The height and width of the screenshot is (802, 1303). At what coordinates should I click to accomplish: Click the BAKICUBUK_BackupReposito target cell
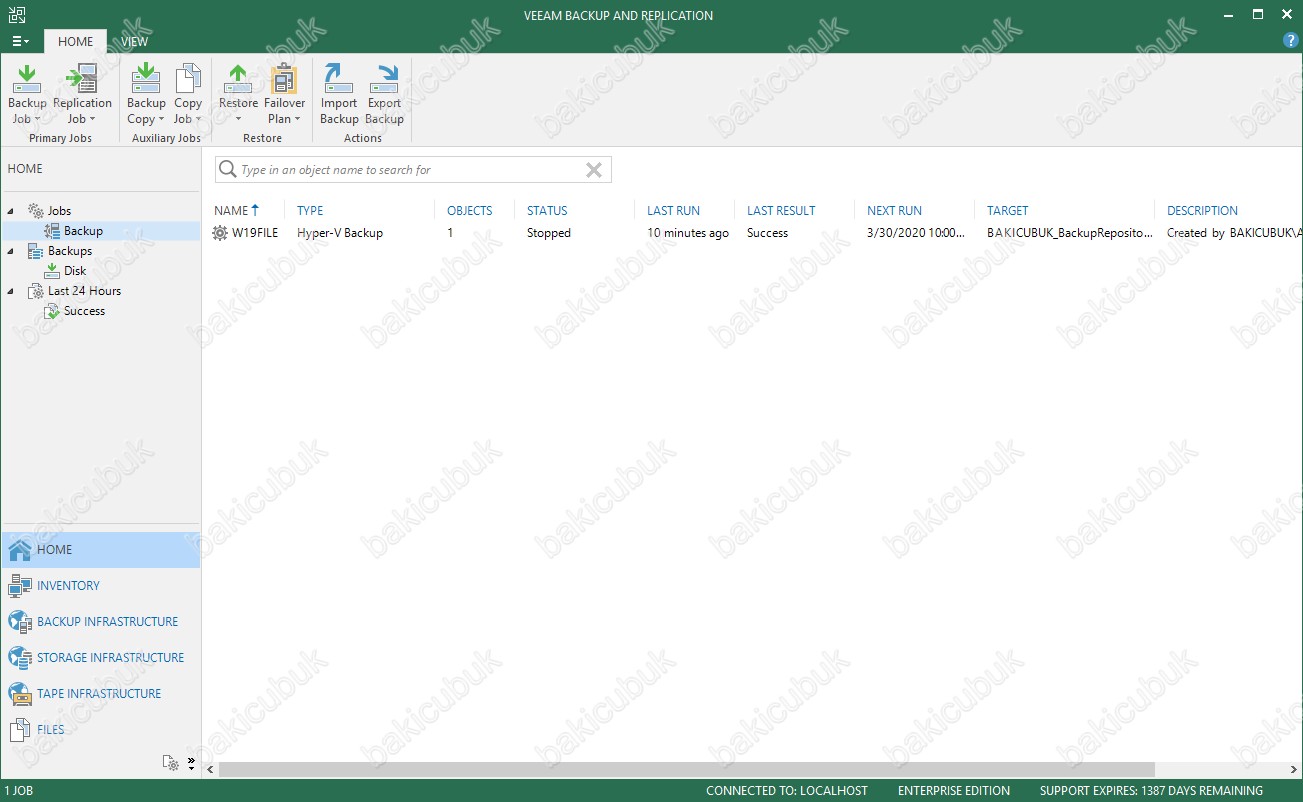click(1068, 233)
